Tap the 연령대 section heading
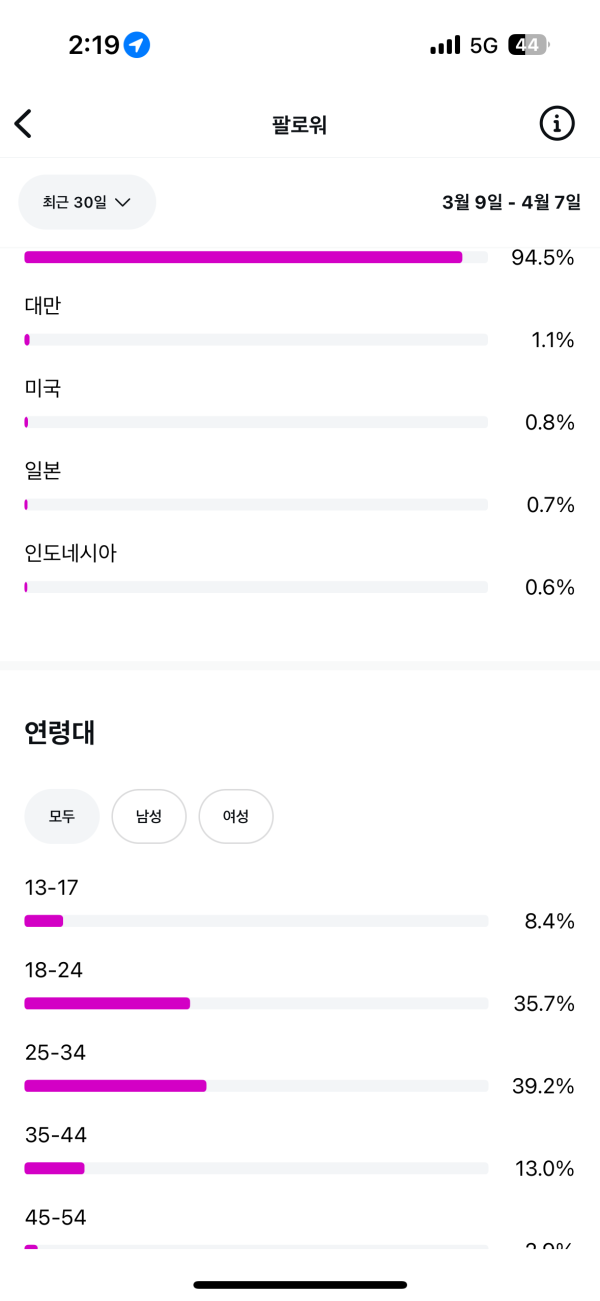The height and width of the screenshot is (1301, 600). [x=60, y=733]
